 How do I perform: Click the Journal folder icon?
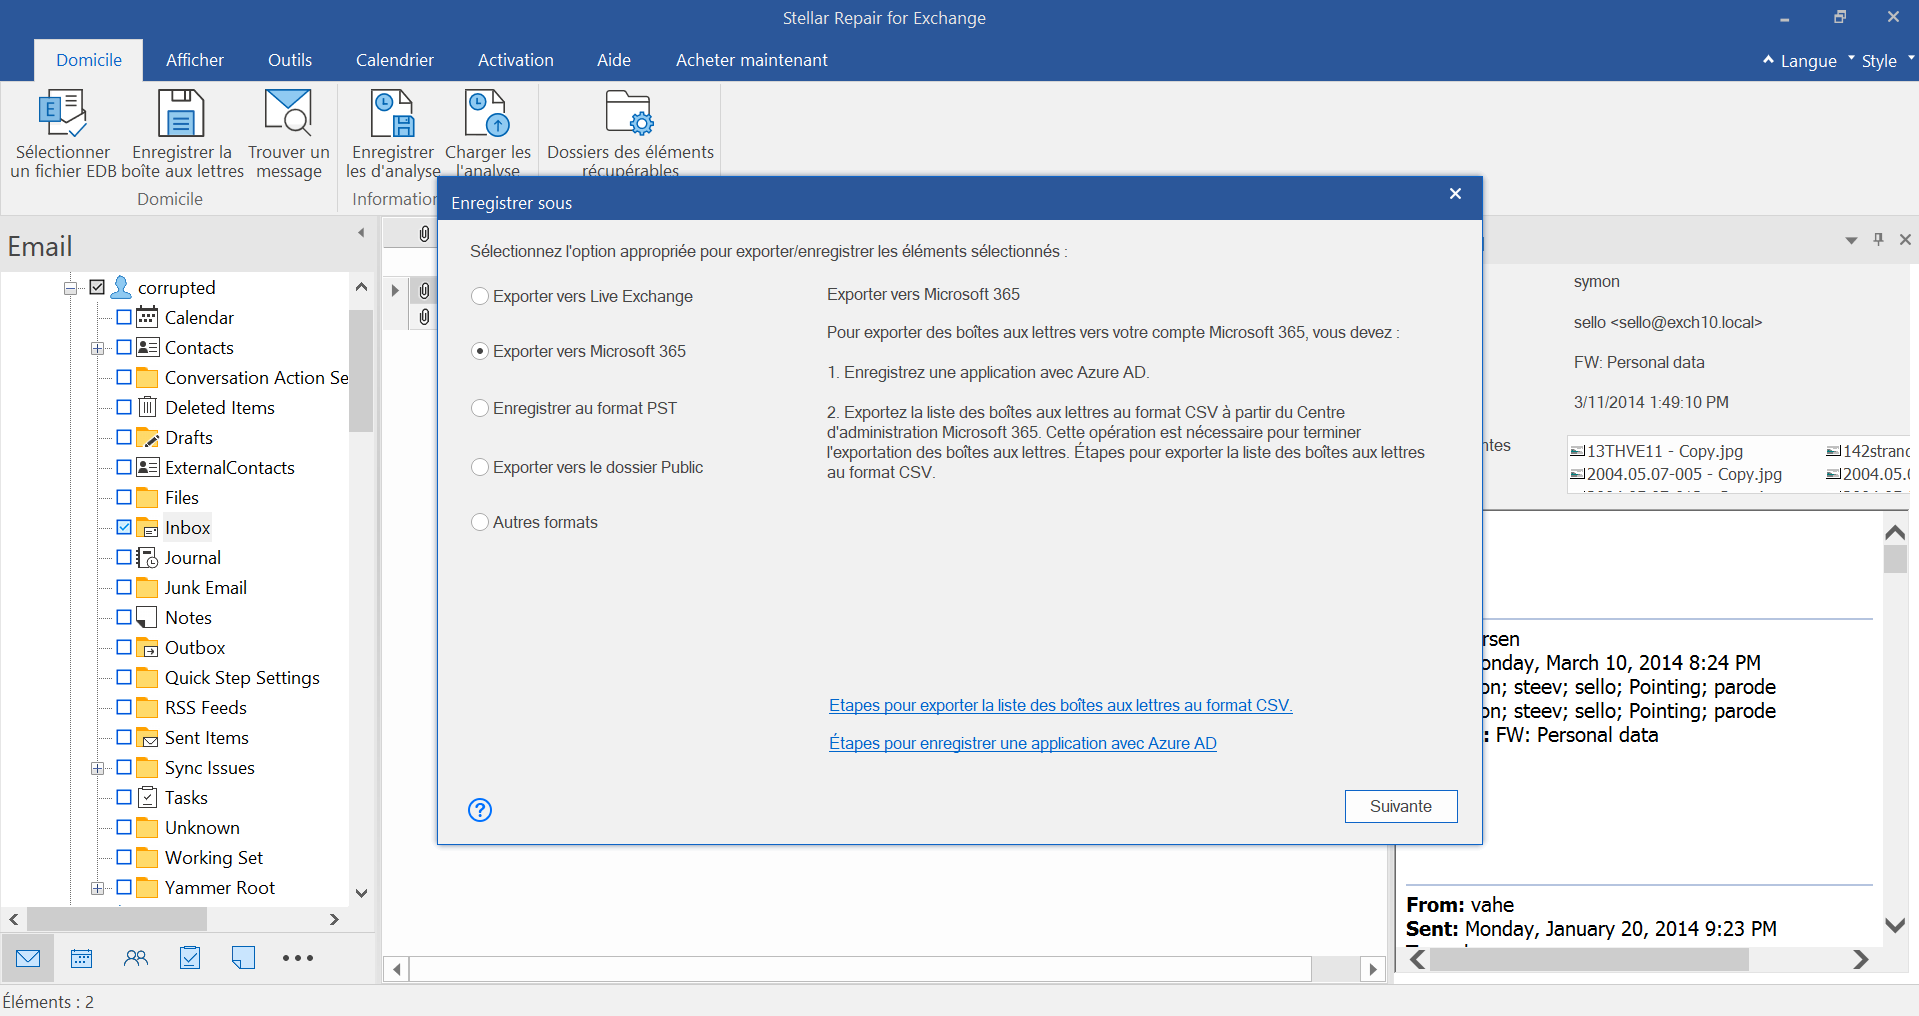[x=147, y=557]
